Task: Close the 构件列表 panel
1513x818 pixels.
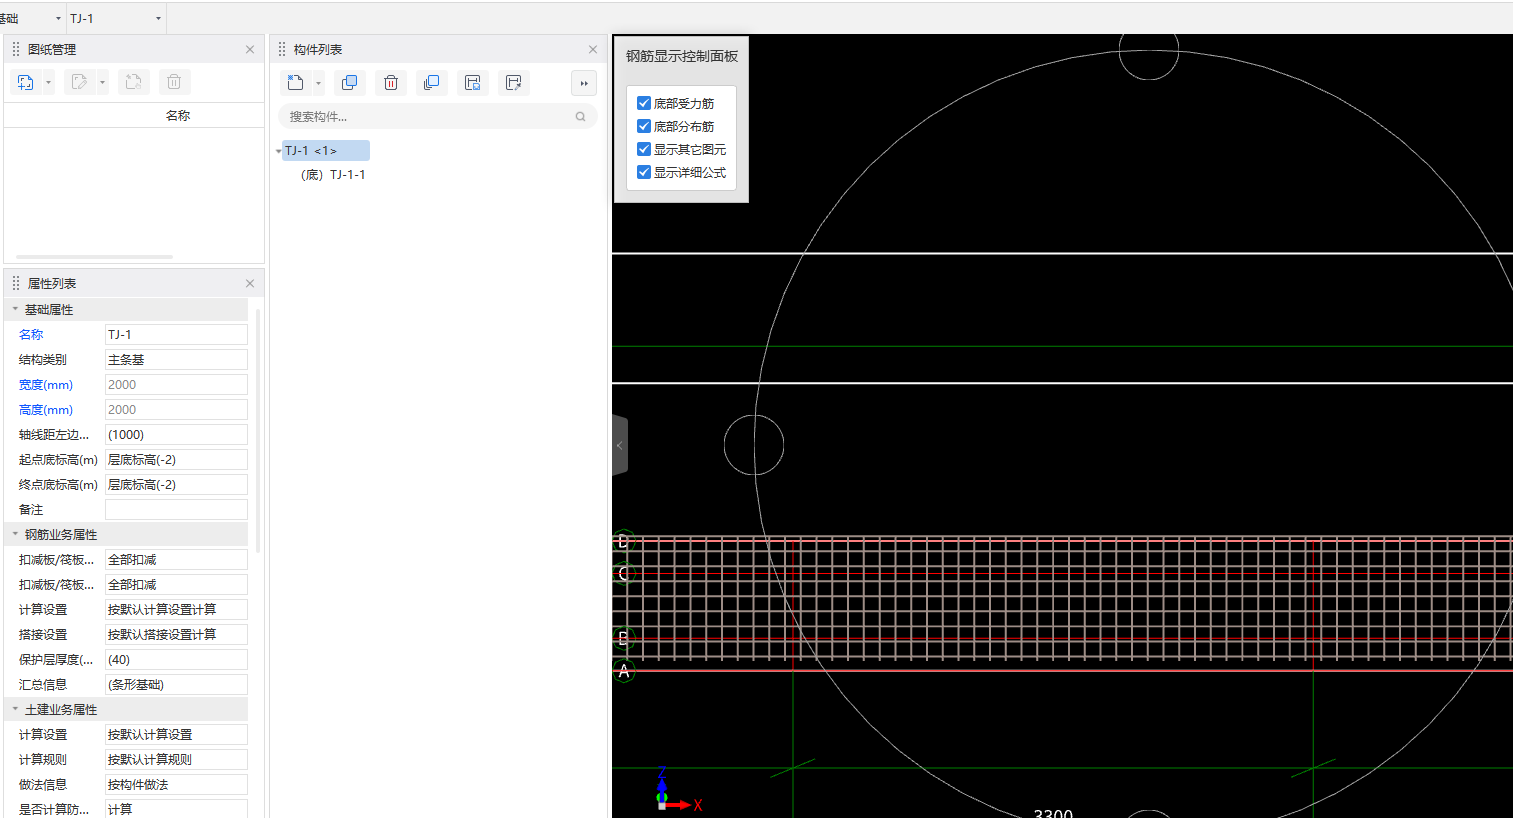Action: pyautogui.click(x=593, y=49)
